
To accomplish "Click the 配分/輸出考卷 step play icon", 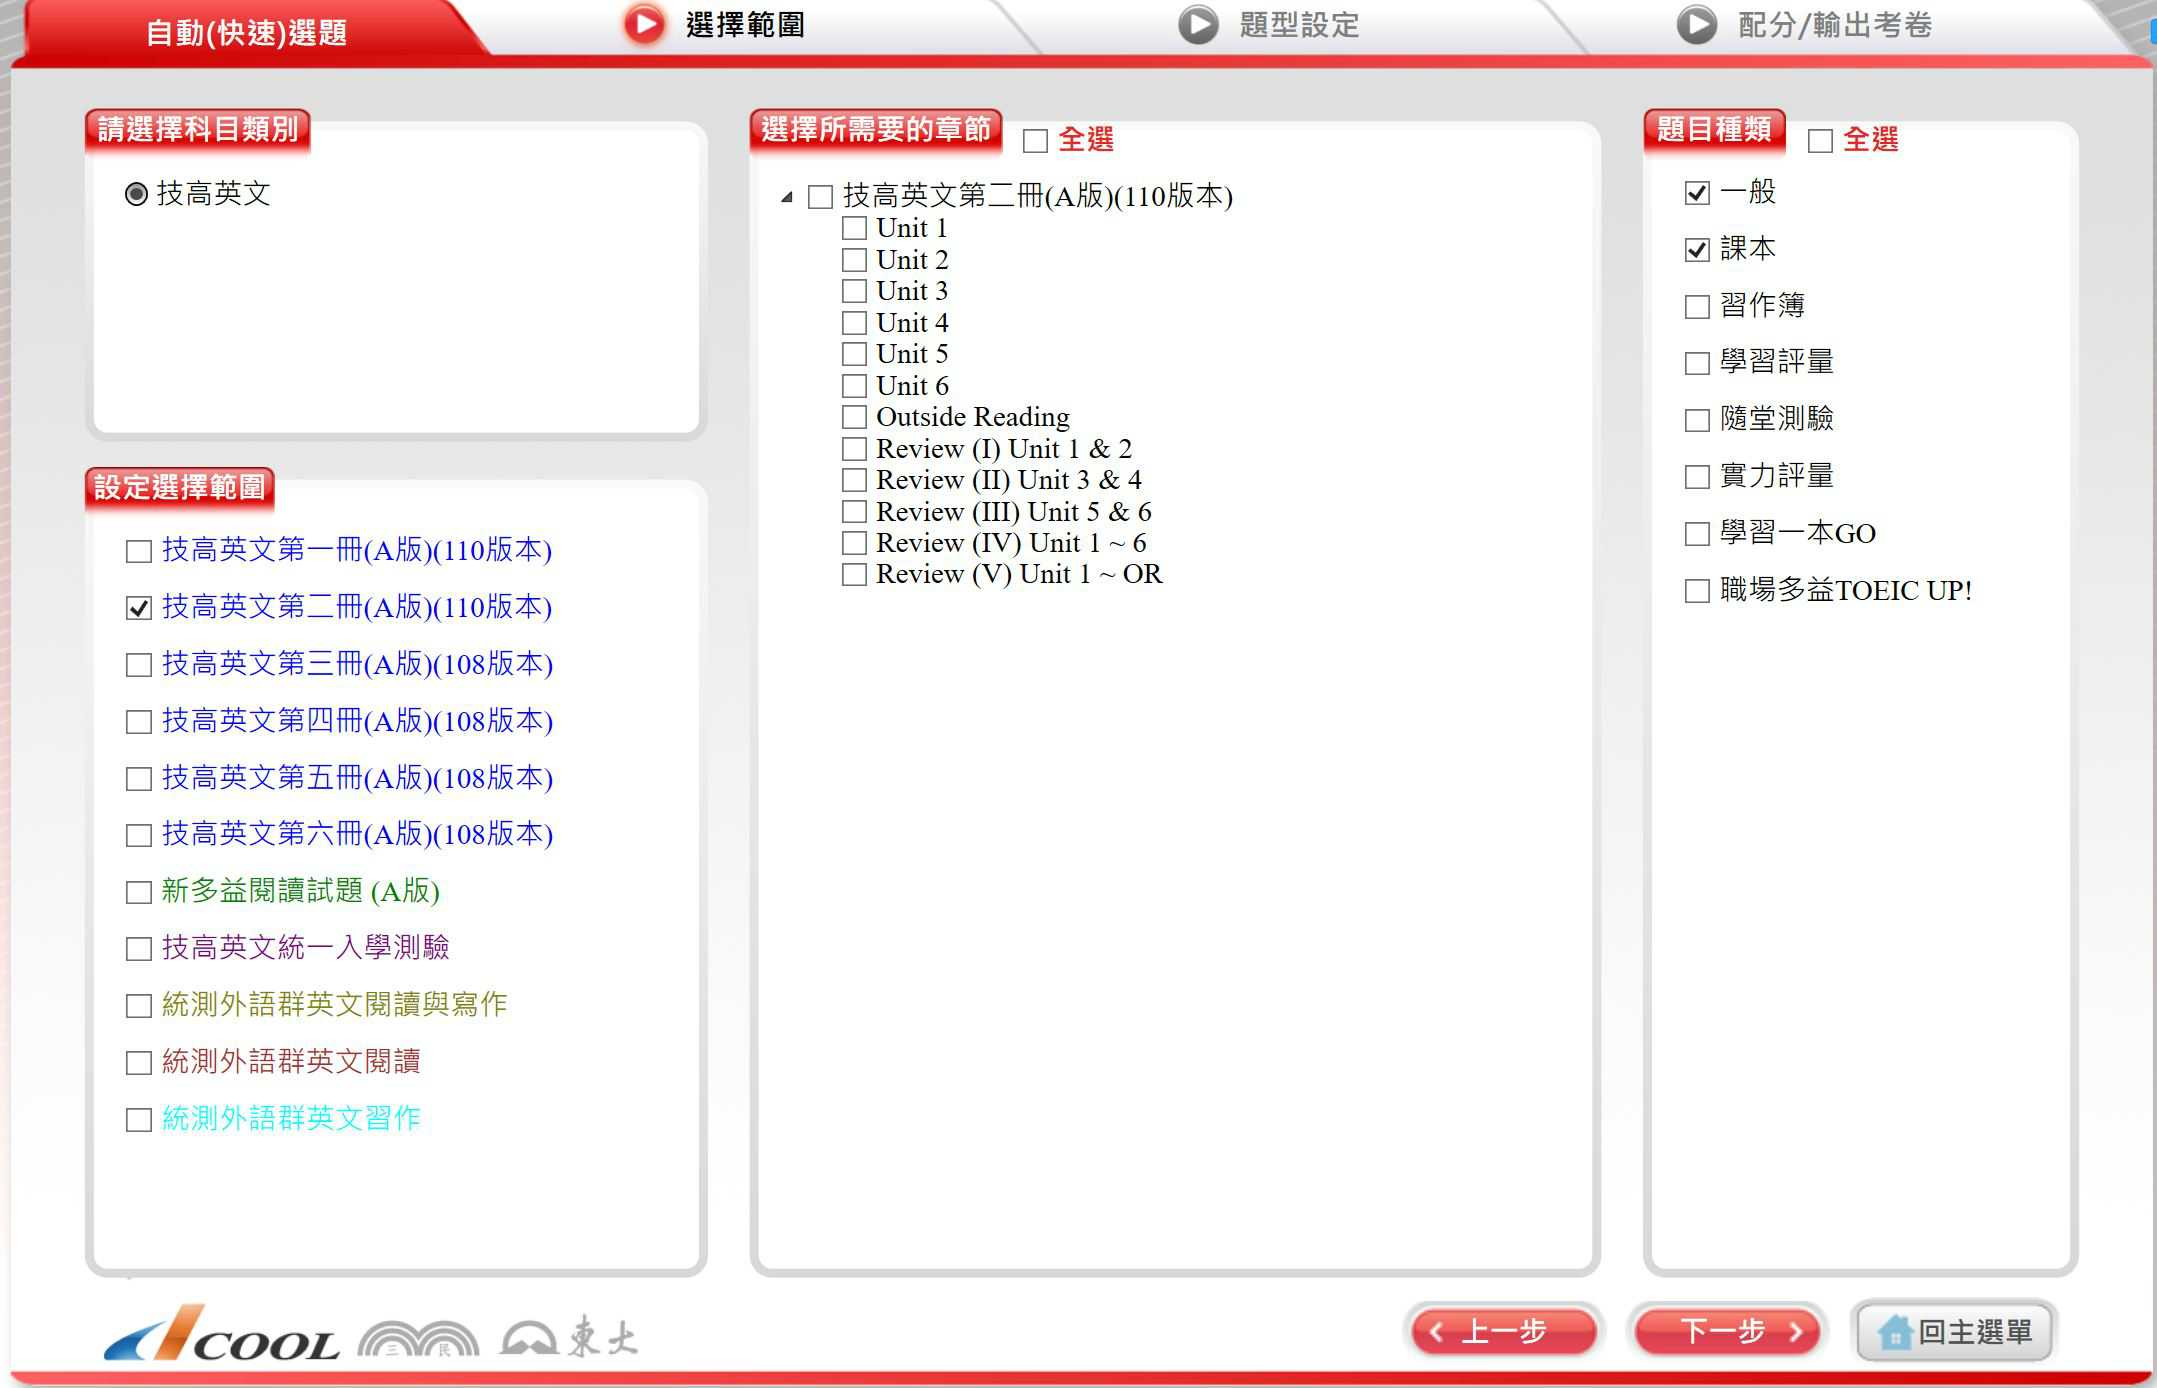I will [x=1696, y=25].
